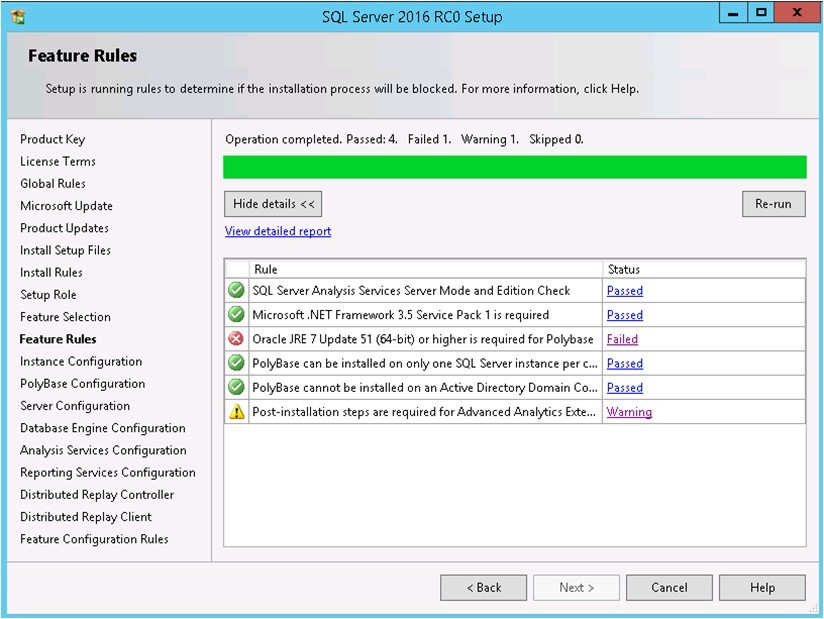Screen dimensions: 824x619
Task: Click 'PolyBase can be installed on only one' rule text
Action: (425, 363)
